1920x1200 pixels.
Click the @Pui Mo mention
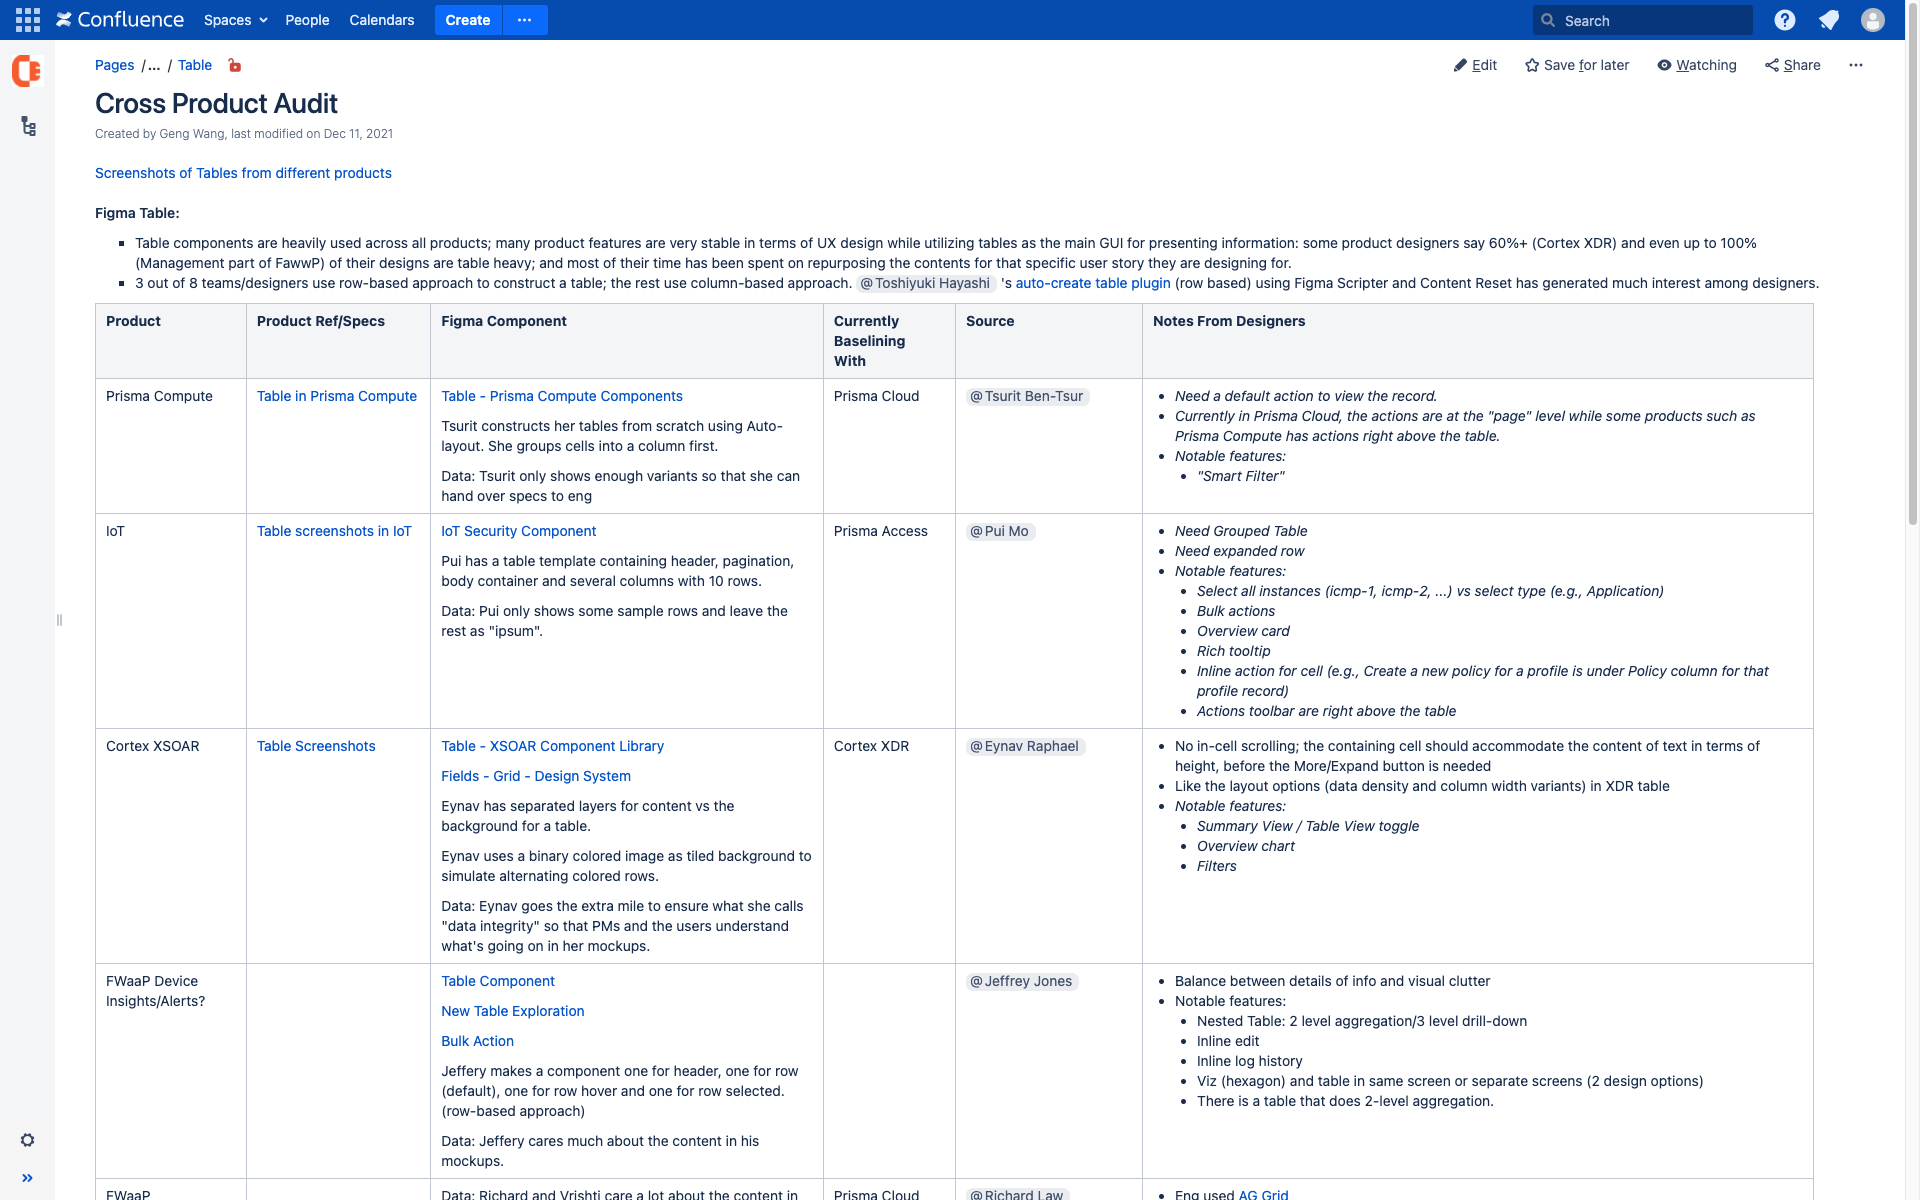pos(1000,531)
